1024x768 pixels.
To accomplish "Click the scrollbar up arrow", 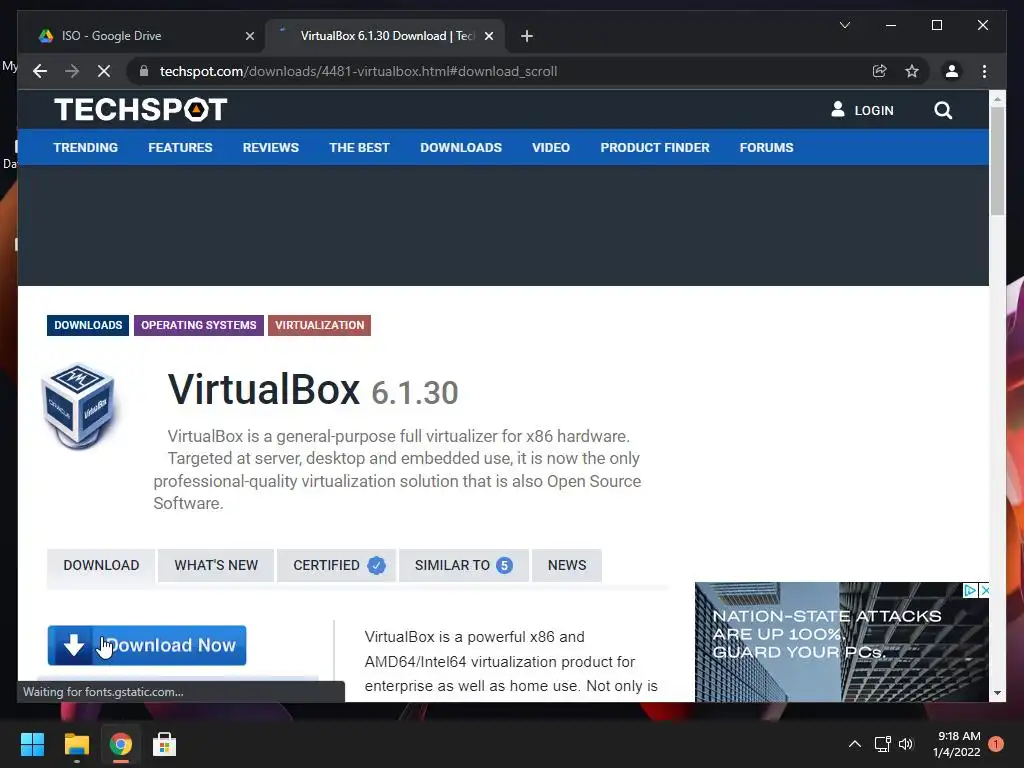I will pos(997,99).
